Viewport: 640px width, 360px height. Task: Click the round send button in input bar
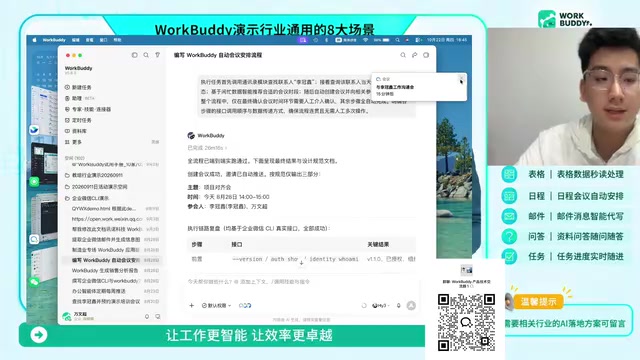(x=411, y=305)
